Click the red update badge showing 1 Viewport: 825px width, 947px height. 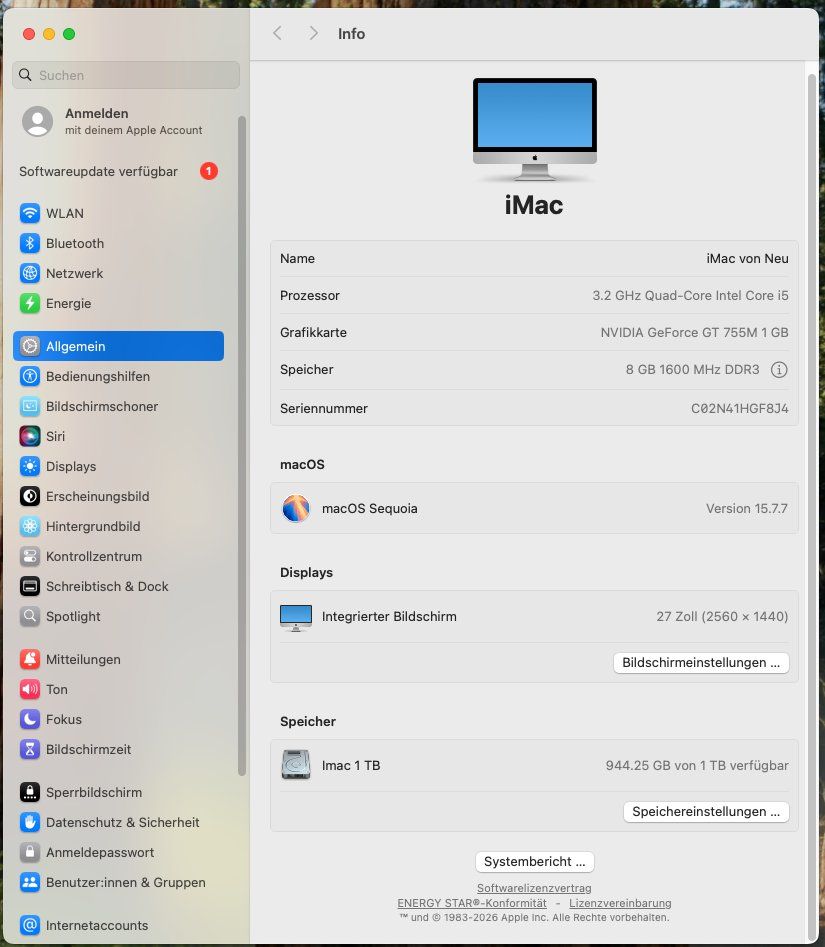[x=209, y=172]
